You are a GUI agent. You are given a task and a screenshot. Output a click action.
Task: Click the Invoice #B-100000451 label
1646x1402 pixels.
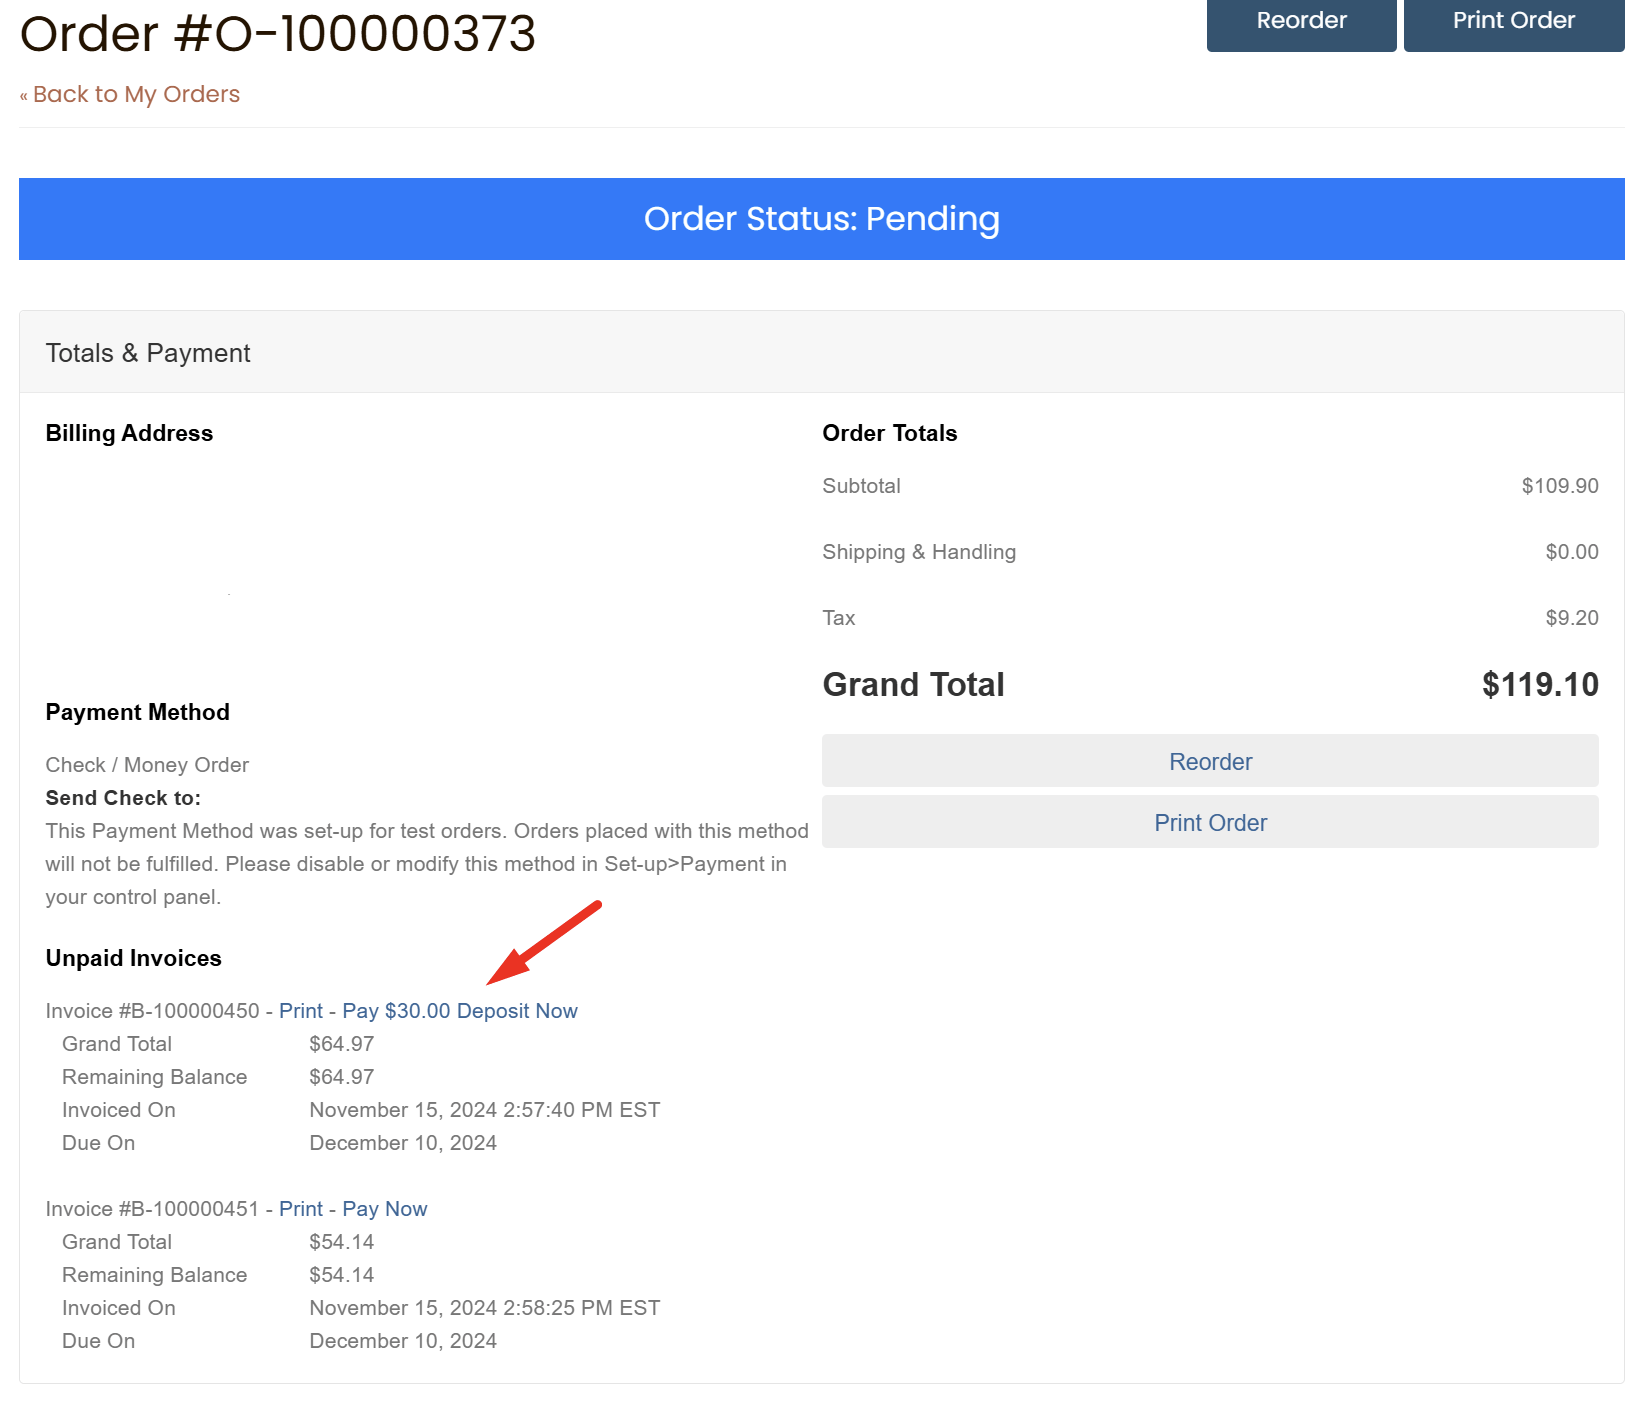point(152,1209)
